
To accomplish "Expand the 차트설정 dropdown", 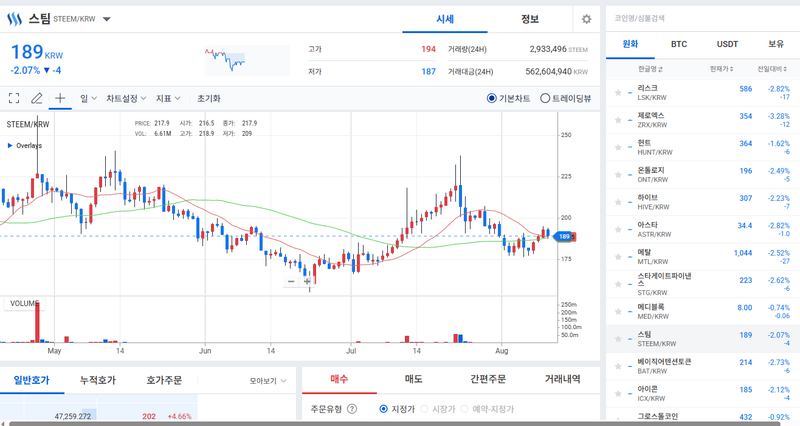I will 126,98.
